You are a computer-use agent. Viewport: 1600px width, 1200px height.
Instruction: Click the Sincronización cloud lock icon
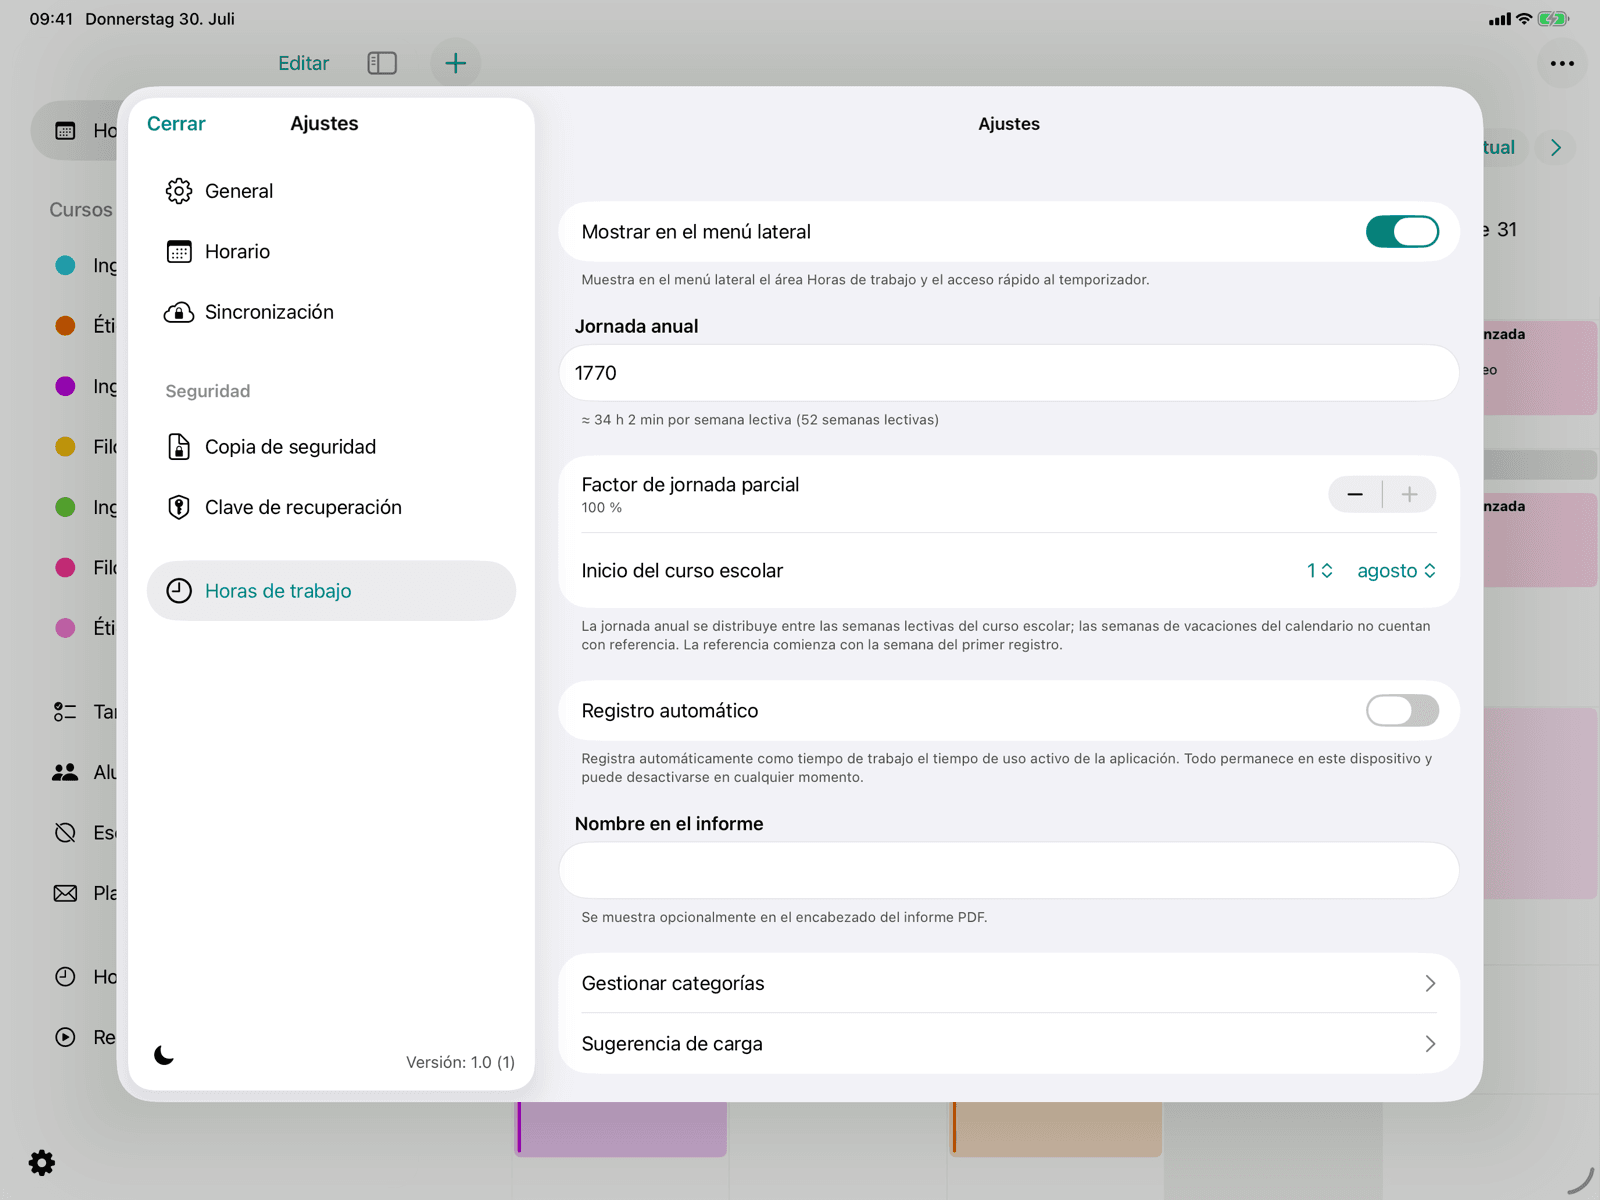pyautogui.click(x=179, y=312)
